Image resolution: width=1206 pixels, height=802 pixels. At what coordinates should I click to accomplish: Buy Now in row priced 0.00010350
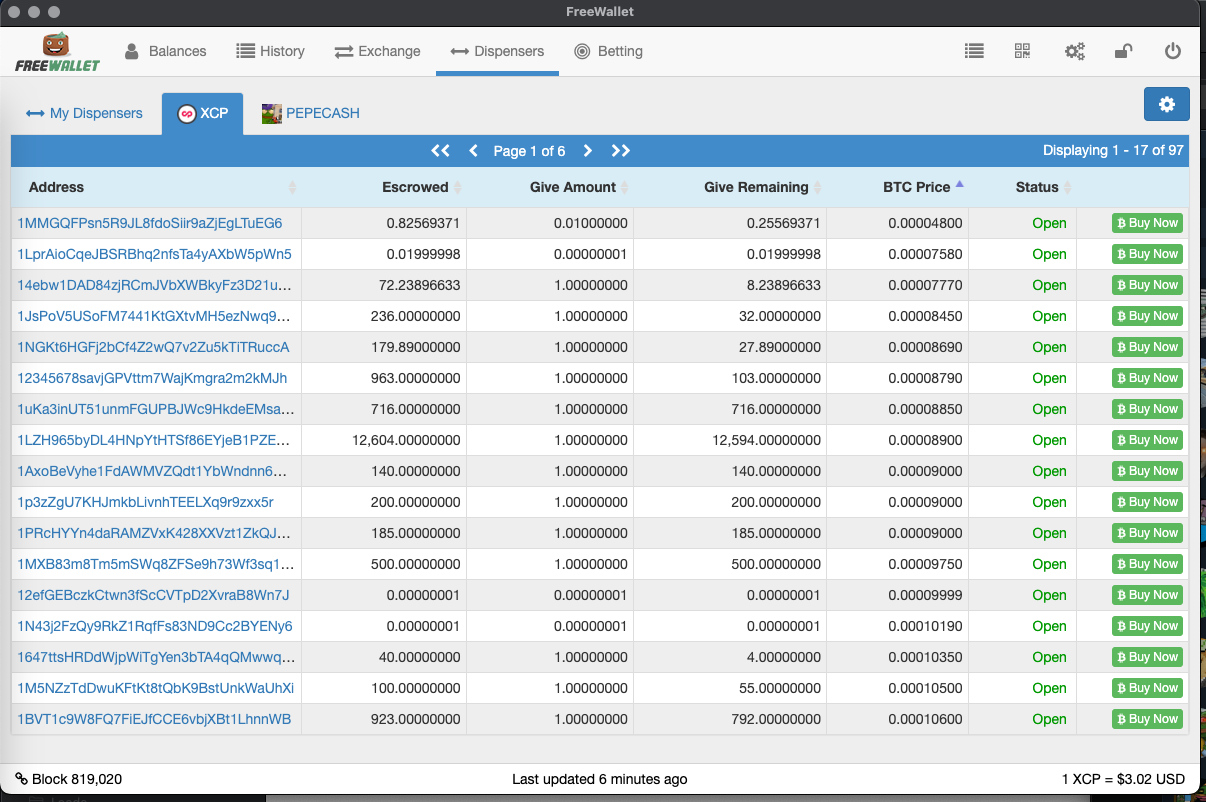coord(1147,657)
